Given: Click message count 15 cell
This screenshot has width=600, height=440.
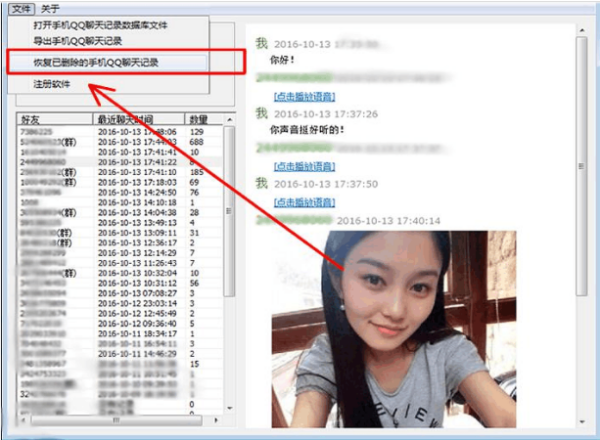Looking at the screenshot, I should pyautogui.click(x=194, y=364).
